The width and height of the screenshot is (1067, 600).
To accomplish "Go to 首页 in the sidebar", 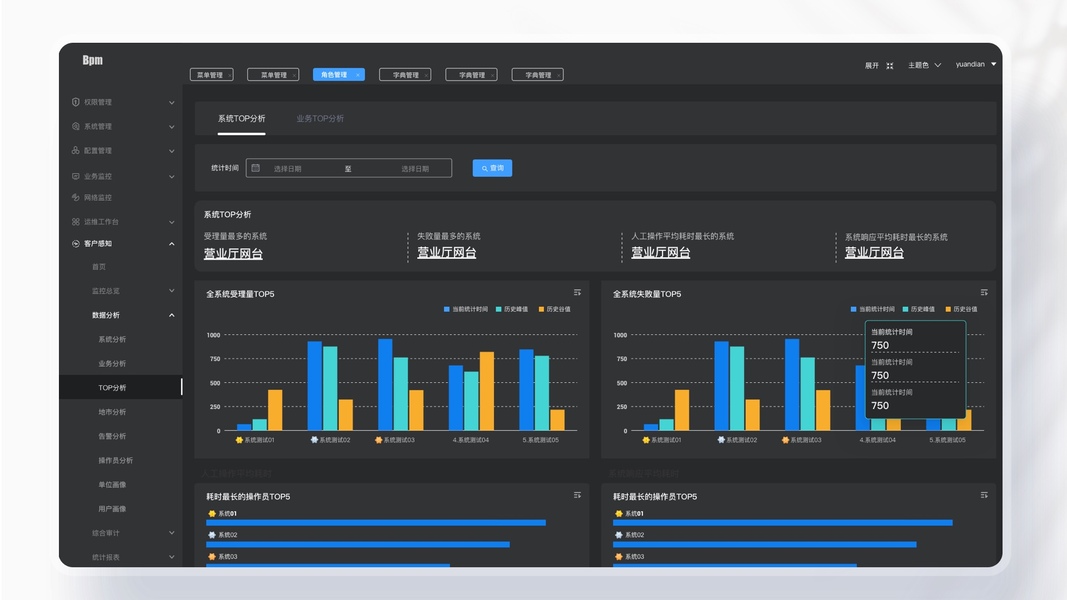I will click(99, 267).
